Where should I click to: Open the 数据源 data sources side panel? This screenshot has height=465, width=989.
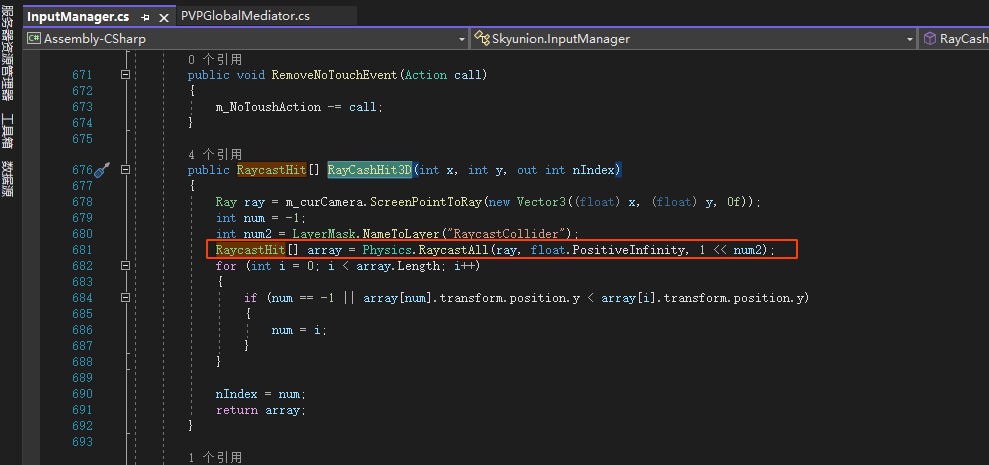(8, 176)
